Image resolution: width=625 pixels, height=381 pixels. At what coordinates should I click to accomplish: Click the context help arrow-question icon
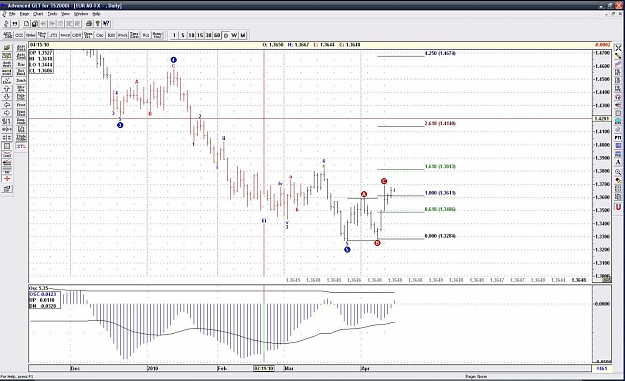pyautogui.click(x=106, y=24)
